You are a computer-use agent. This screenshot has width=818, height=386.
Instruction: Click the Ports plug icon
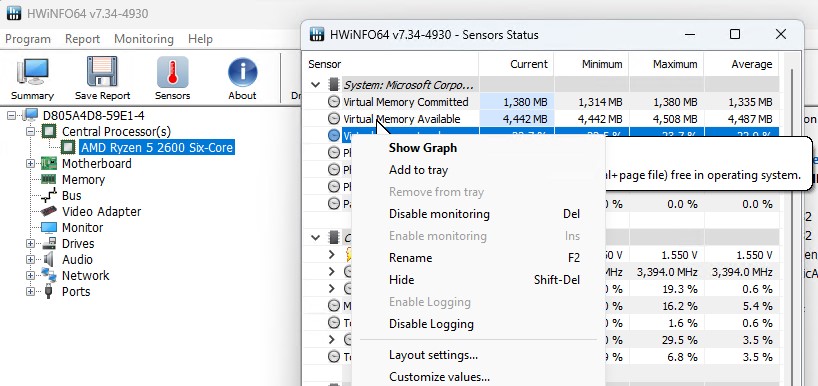point(49,292)
